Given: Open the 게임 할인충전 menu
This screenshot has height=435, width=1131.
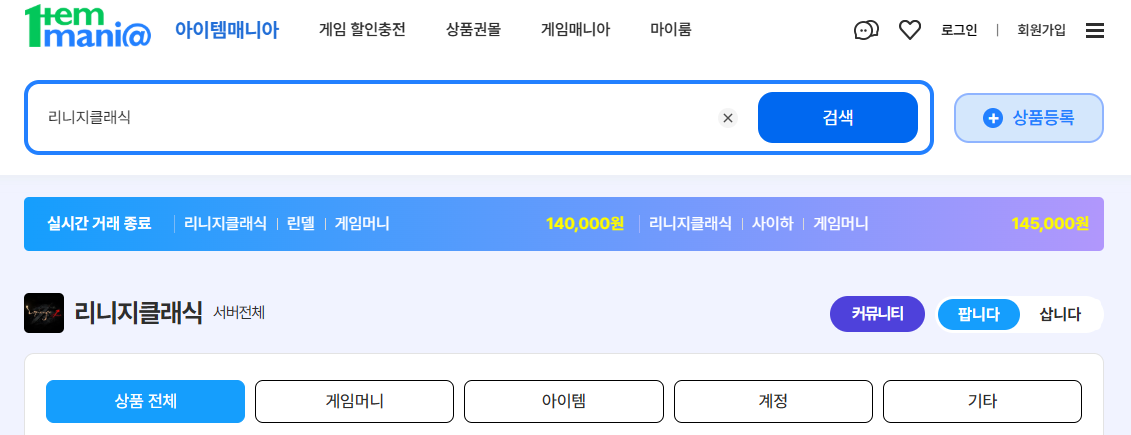Looking at the screenshot, I should click(x=362, y=30).
